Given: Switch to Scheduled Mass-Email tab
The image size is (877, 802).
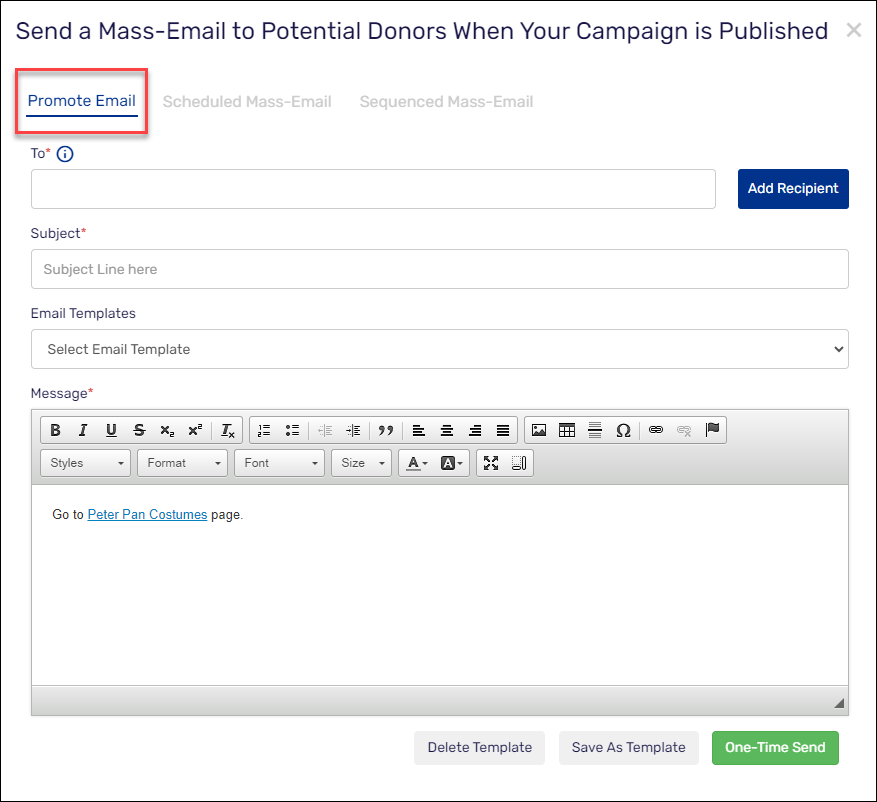Looking at the screenshot, I should point(247,101).
